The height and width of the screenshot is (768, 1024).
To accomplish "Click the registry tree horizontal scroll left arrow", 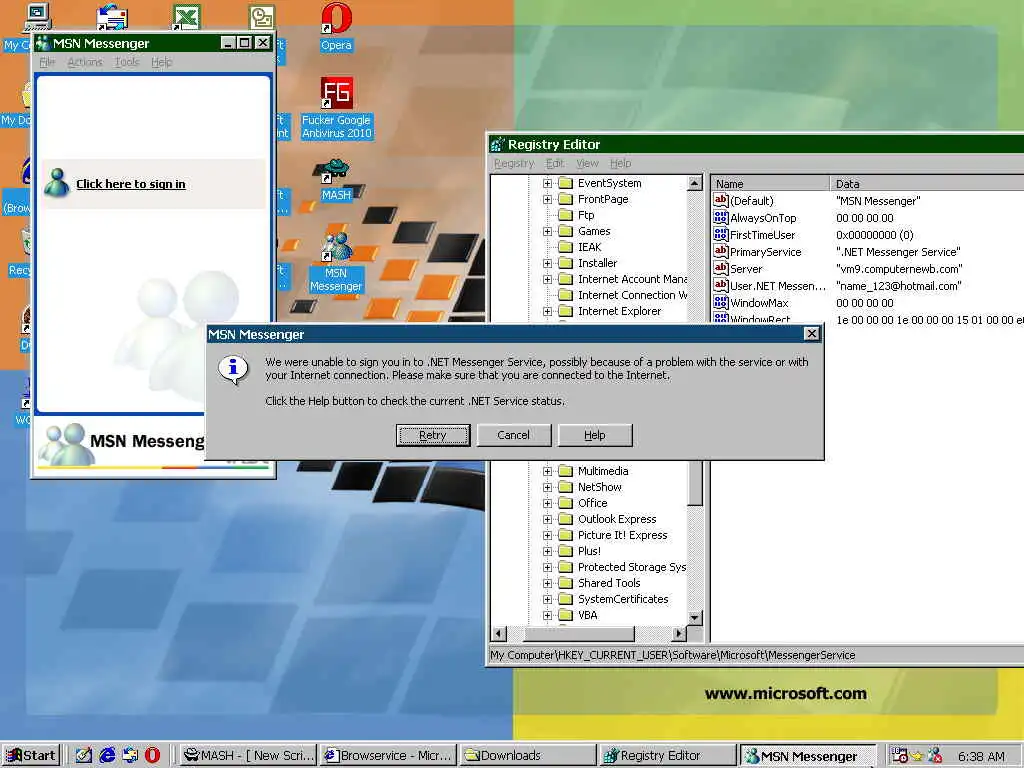I will click(x=499, y=633).
